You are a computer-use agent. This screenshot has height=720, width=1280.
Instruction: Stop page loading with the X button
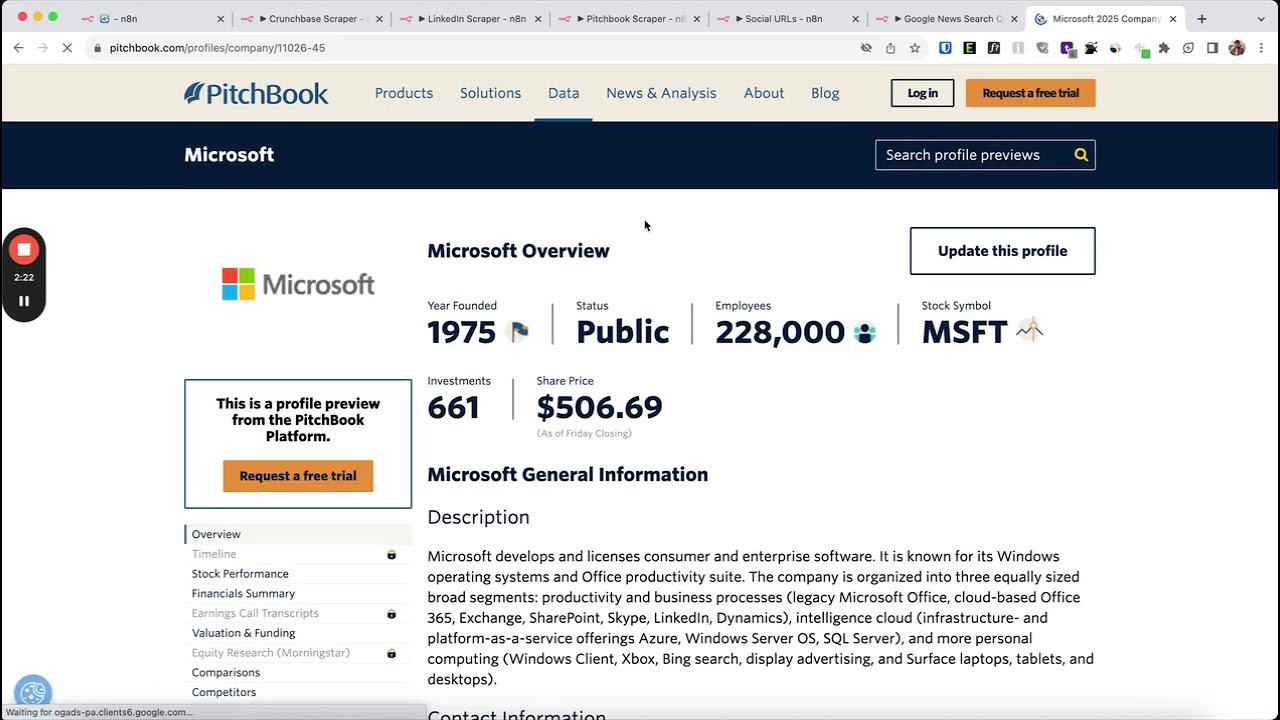(x=67, y=48)
